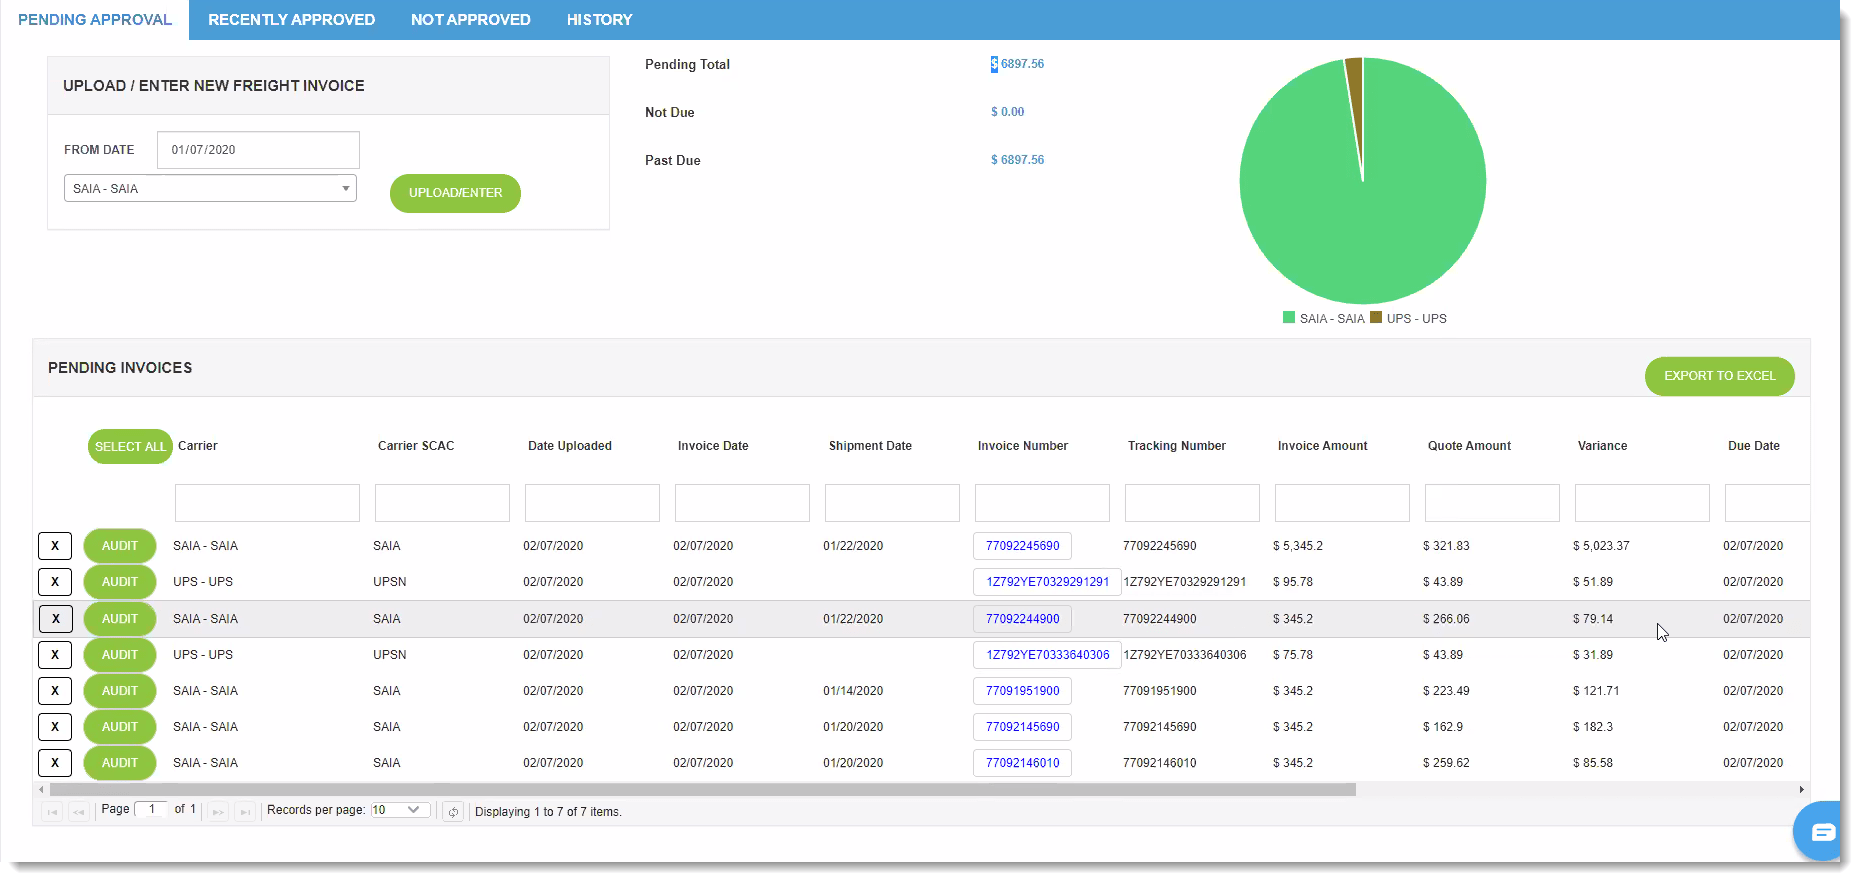The image size is (1860, 882).
Task: Audit invoice 1Z792YE70333640306
Action: coord(120,655)
